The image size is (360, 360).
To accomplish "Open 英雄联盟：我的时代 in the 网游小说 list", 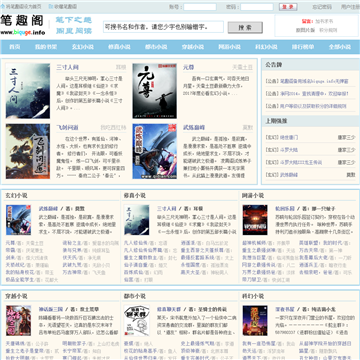I will coord(320,243).
